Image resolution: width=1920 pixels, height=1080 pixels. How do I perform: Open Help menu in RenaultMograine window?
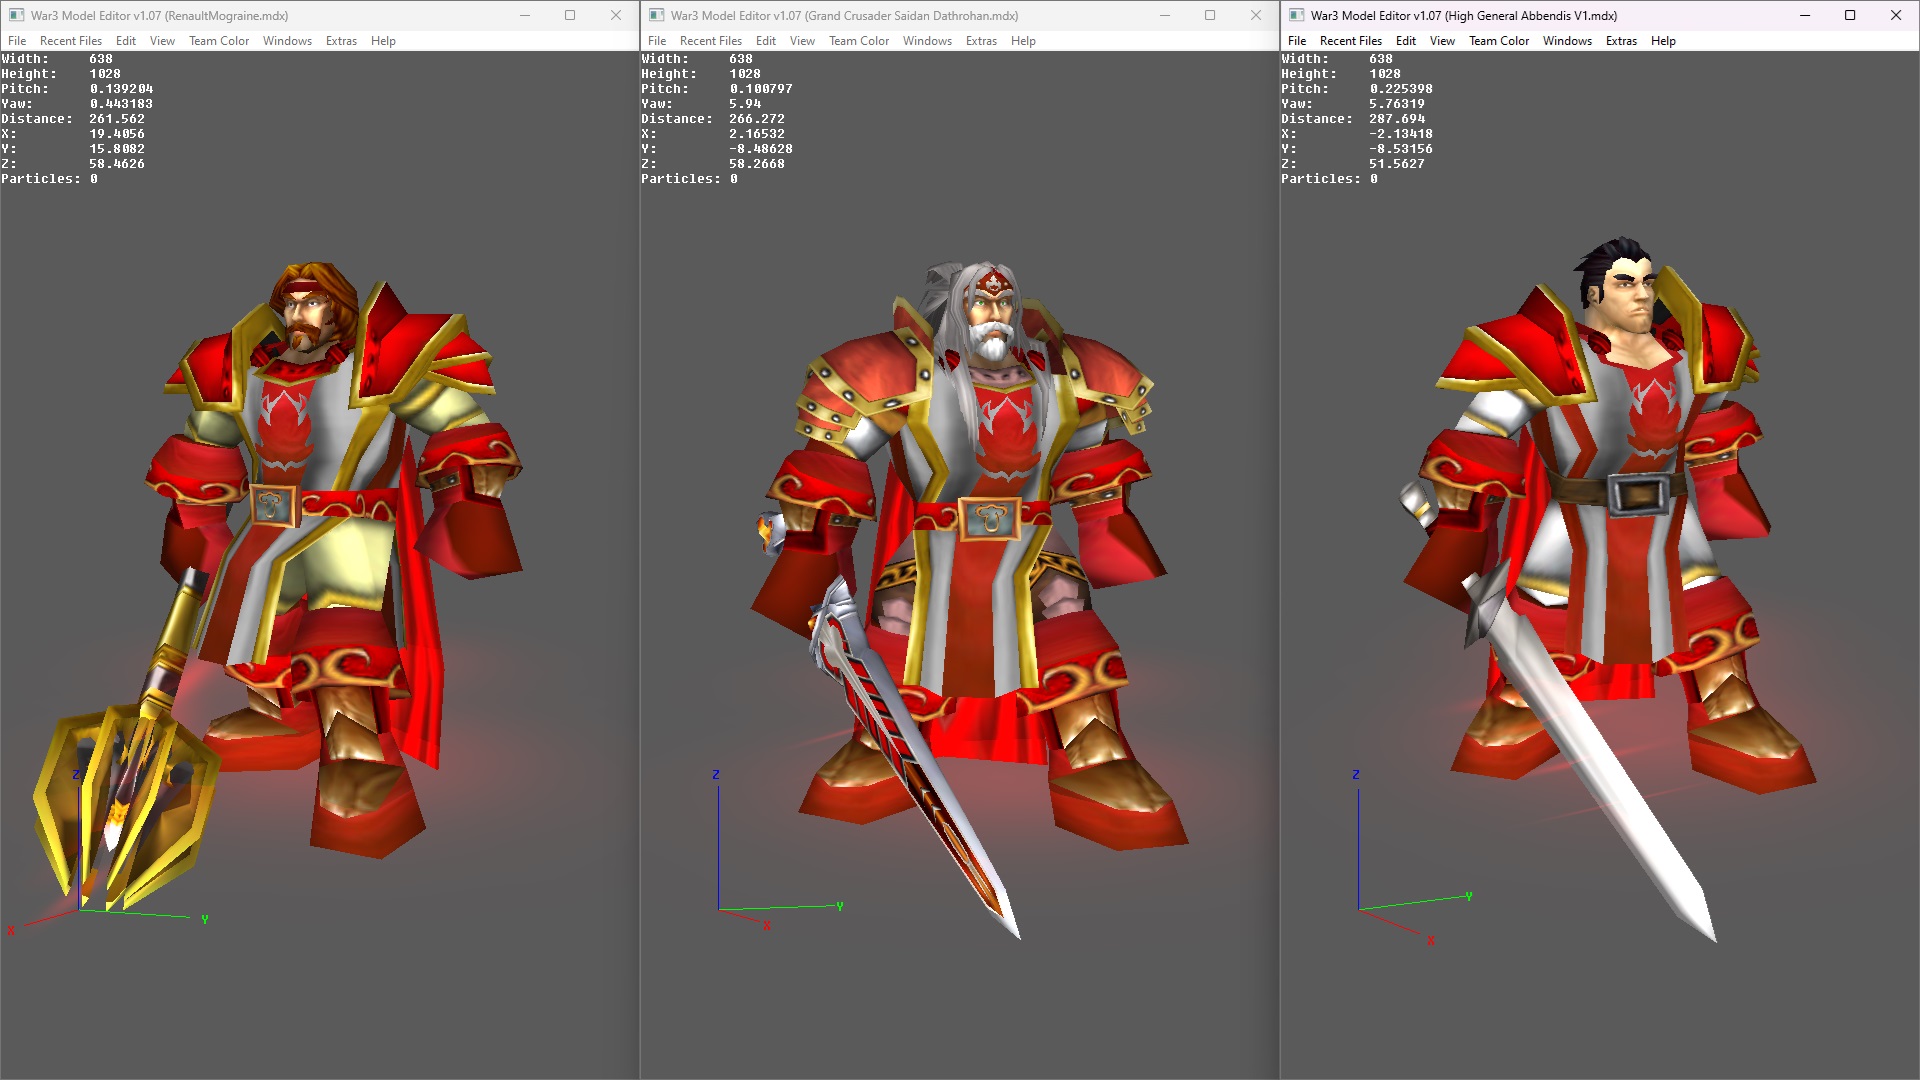383,41
